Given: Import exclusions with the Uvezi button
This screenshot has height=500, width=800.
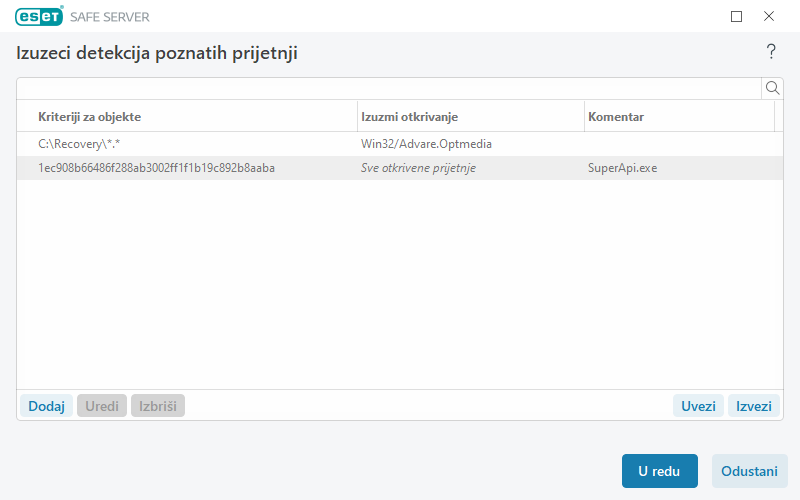Looking at the screenshot, I should click(x=698, y=406).
